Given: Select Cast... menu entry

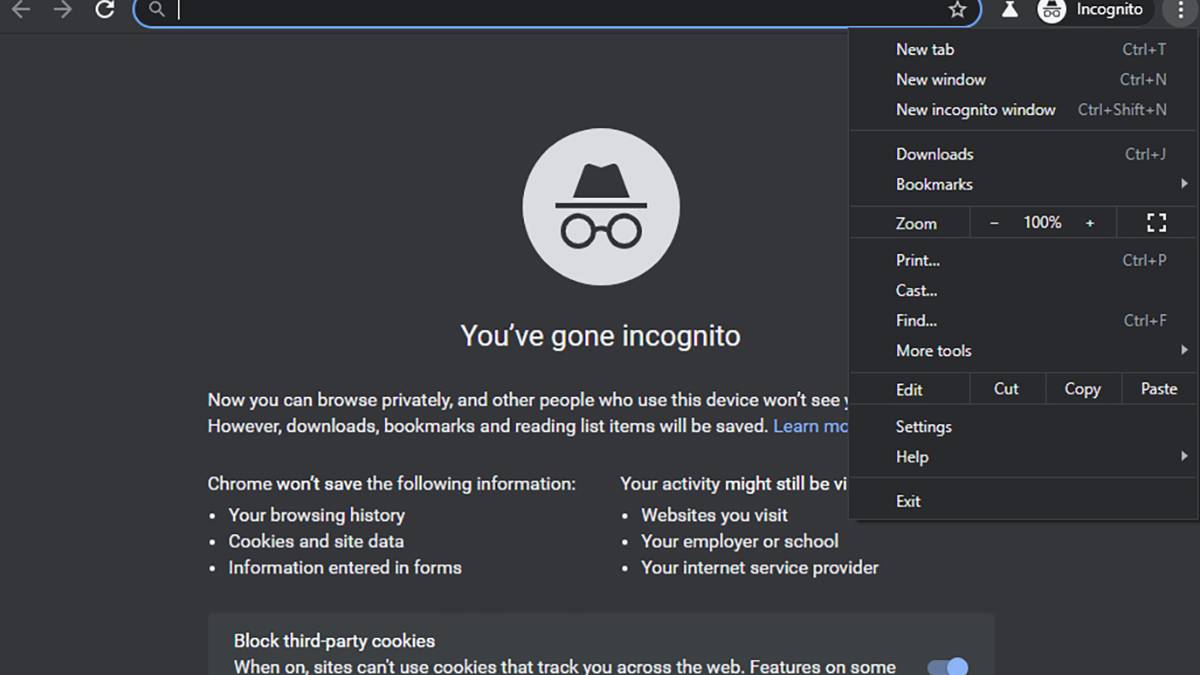Looking at the screenshot, I should (x=1024, y=290).
